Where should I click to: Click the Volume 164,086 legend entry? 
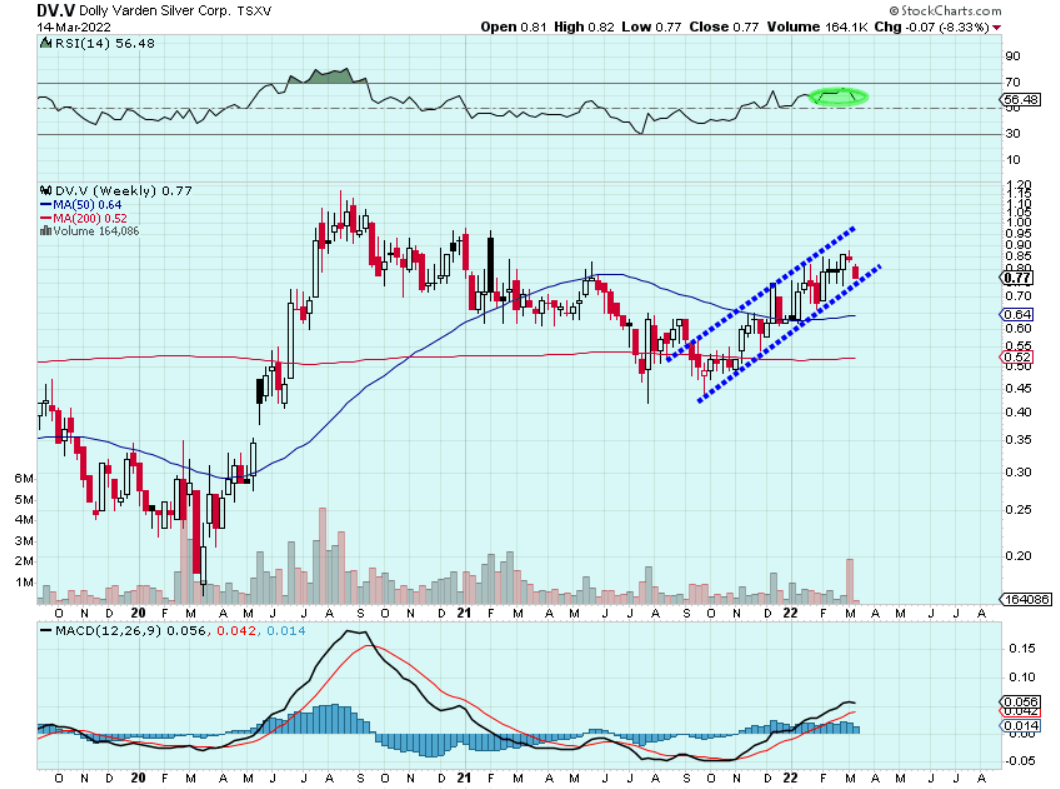(x=96, y=231)
